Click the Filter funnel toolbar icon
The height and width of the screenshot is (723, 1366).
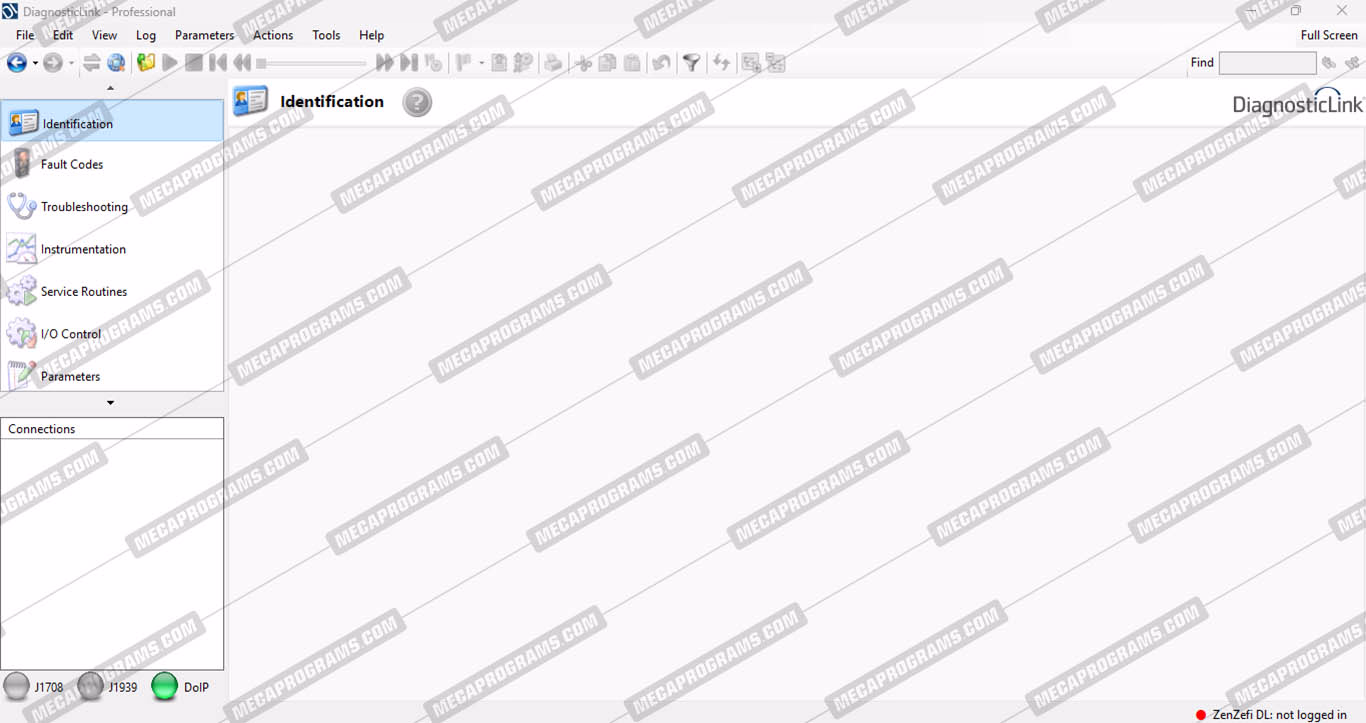691,63
